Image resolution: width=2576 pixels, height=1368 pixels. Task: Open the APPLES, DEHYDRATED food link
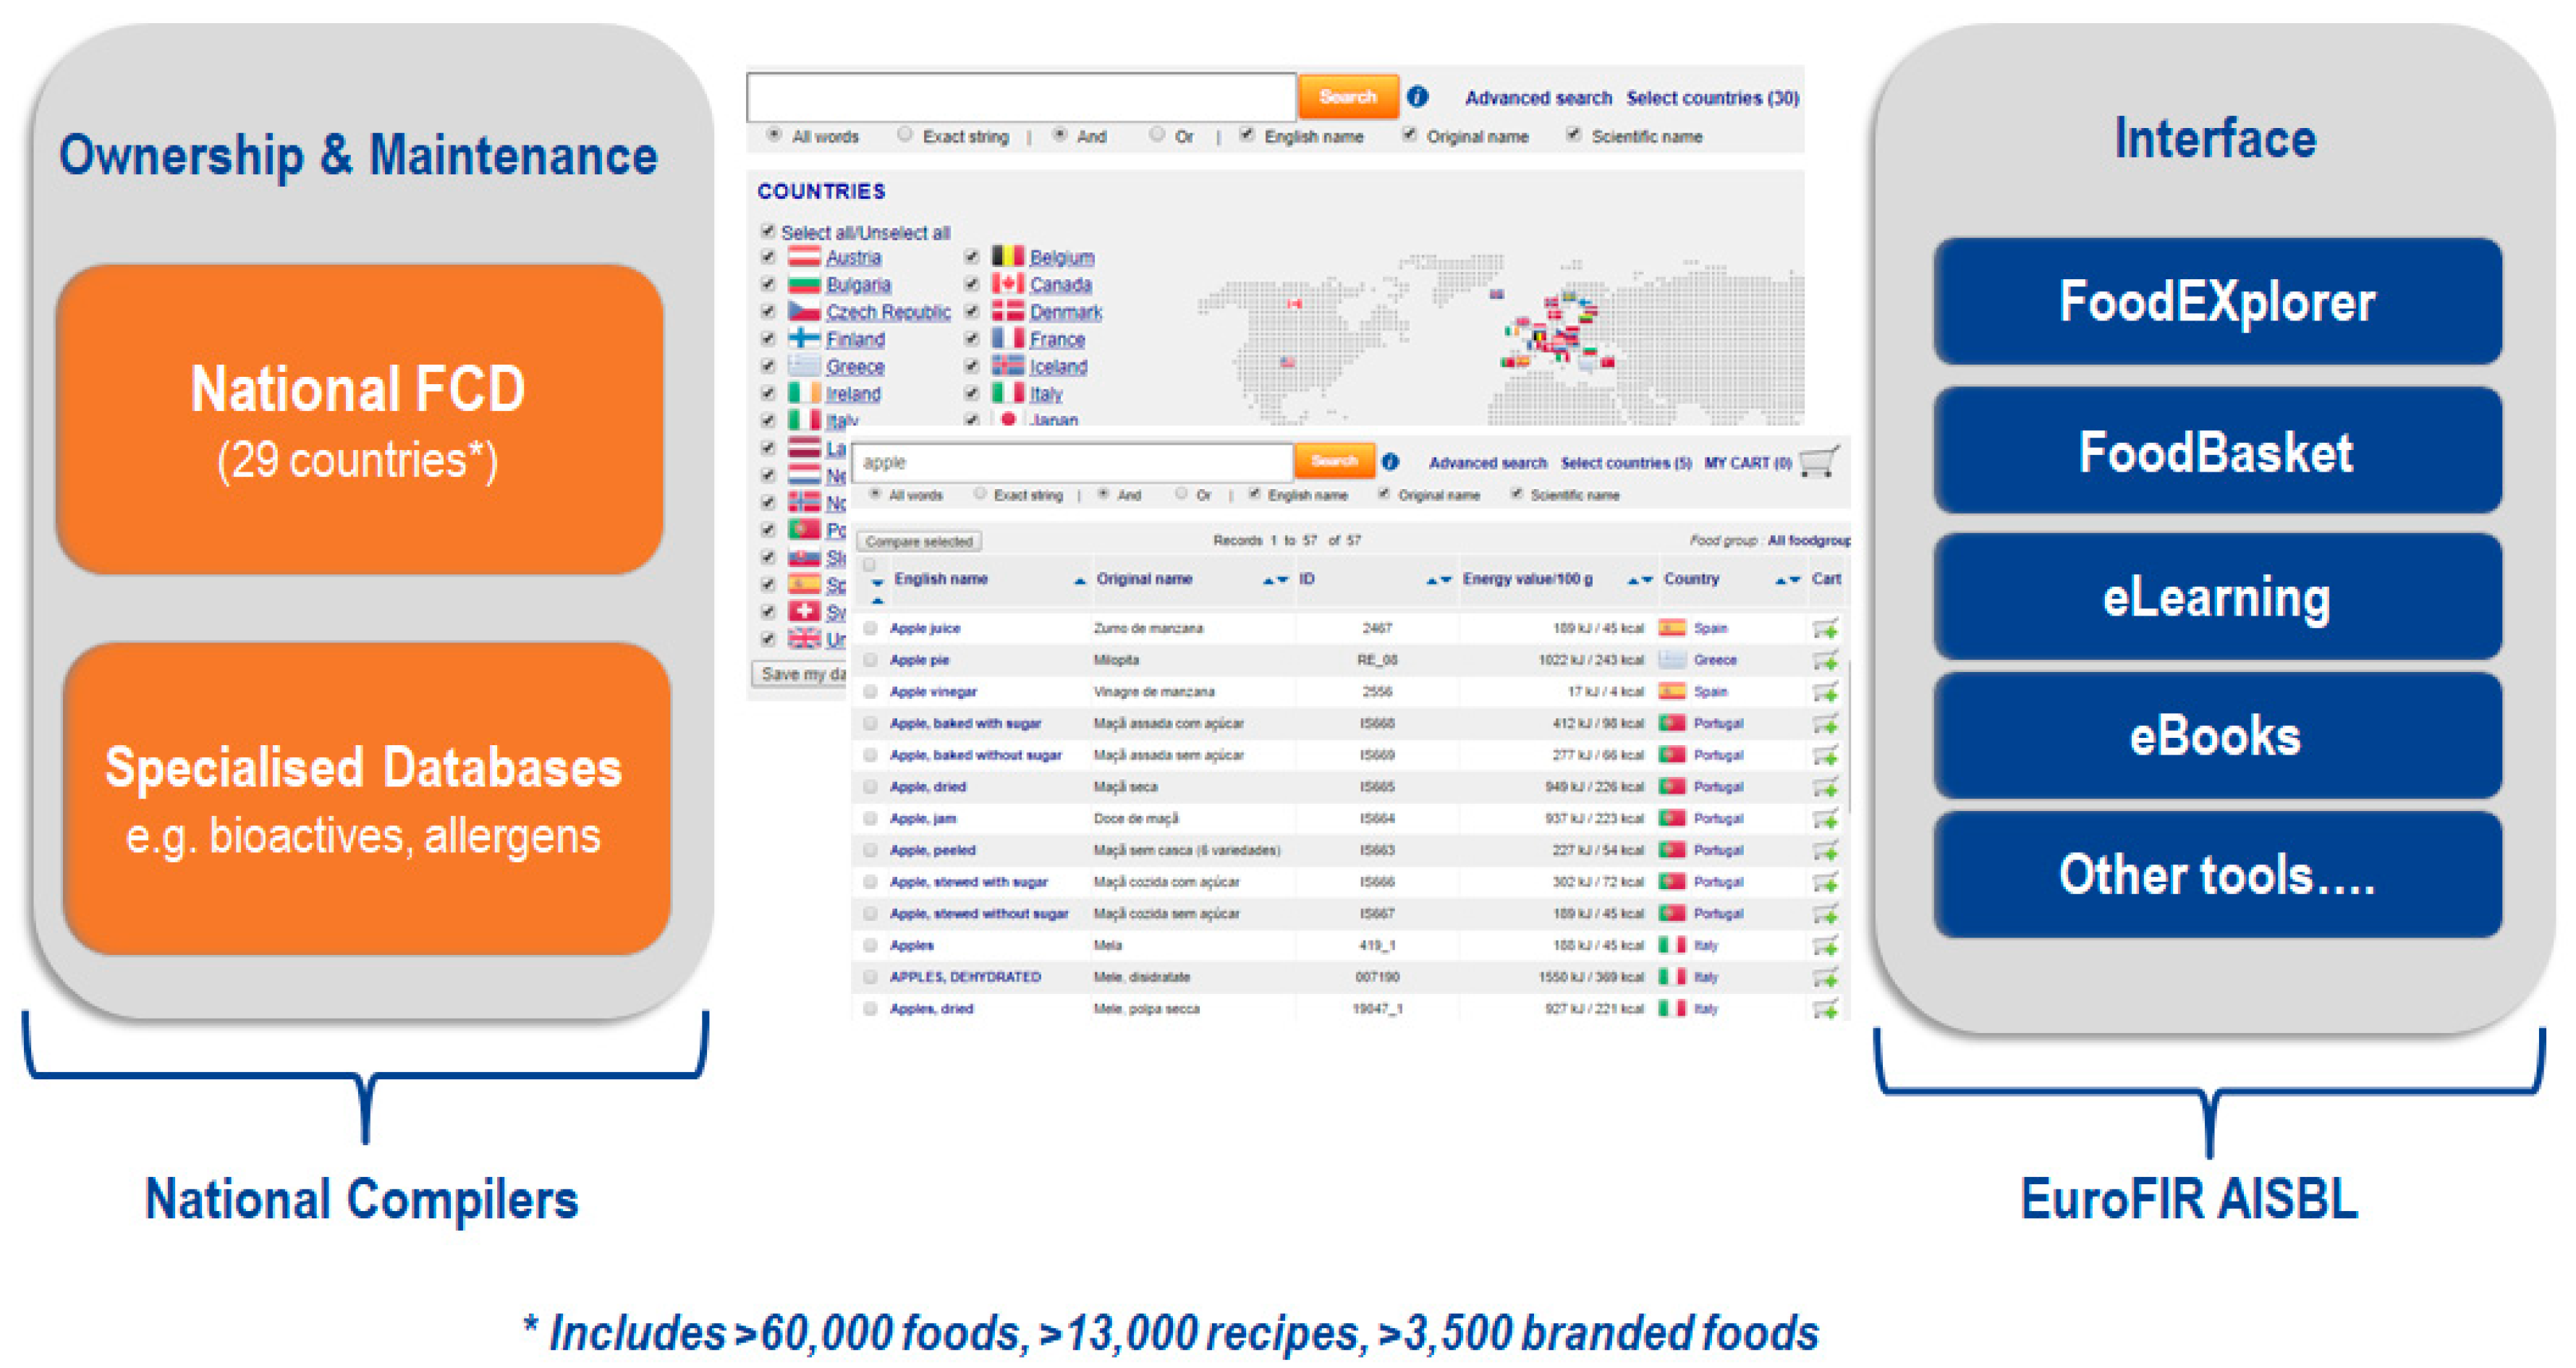coord(965,977)
